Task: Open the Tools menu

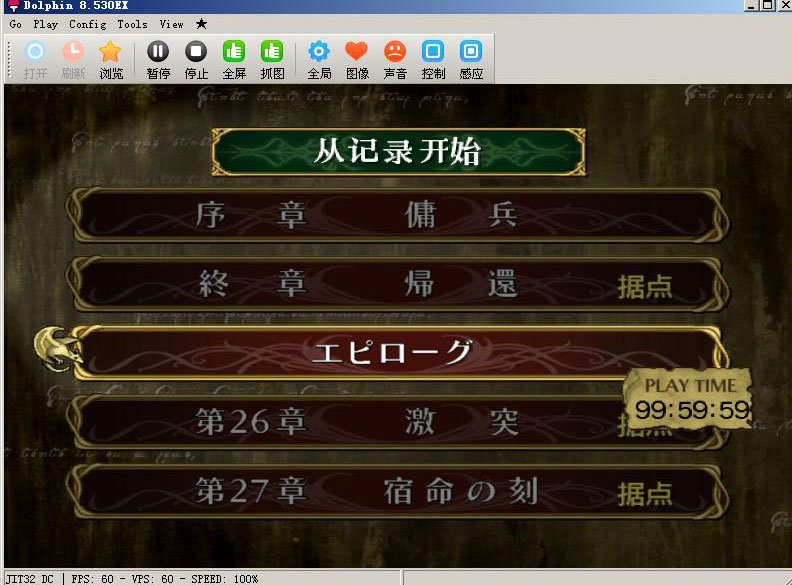Action: [132, 24]
